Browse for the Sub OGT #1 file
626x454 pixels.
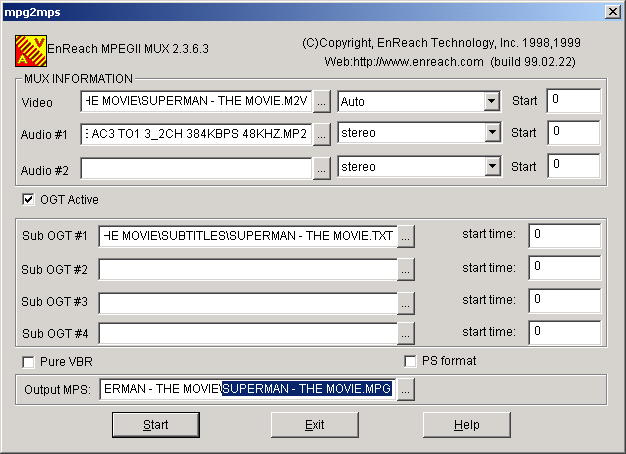tap(405, 236)
